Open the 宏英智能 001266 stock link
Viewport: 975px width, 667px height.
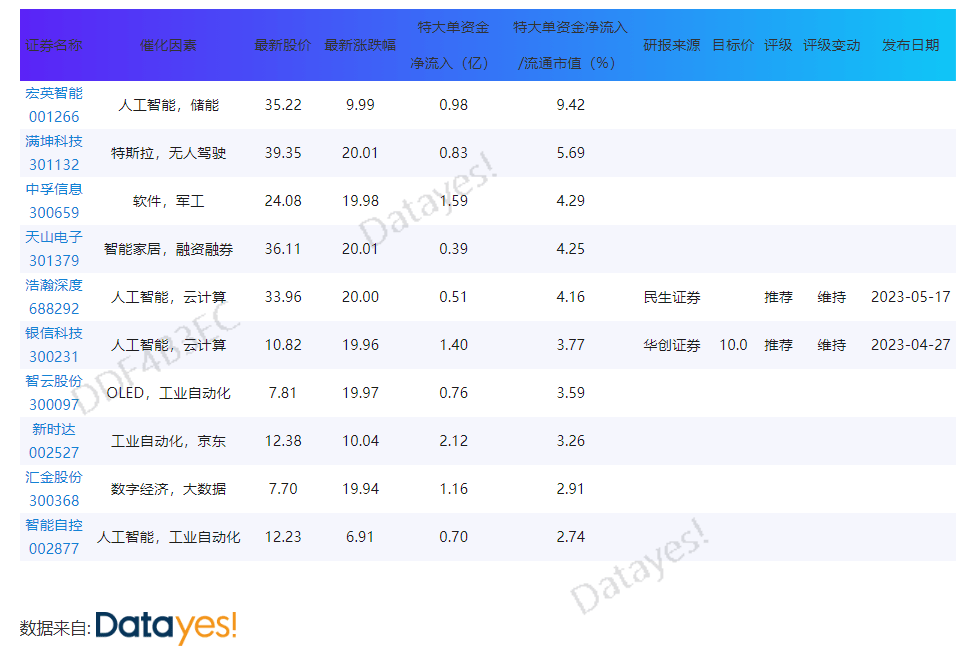click(54, 105)
